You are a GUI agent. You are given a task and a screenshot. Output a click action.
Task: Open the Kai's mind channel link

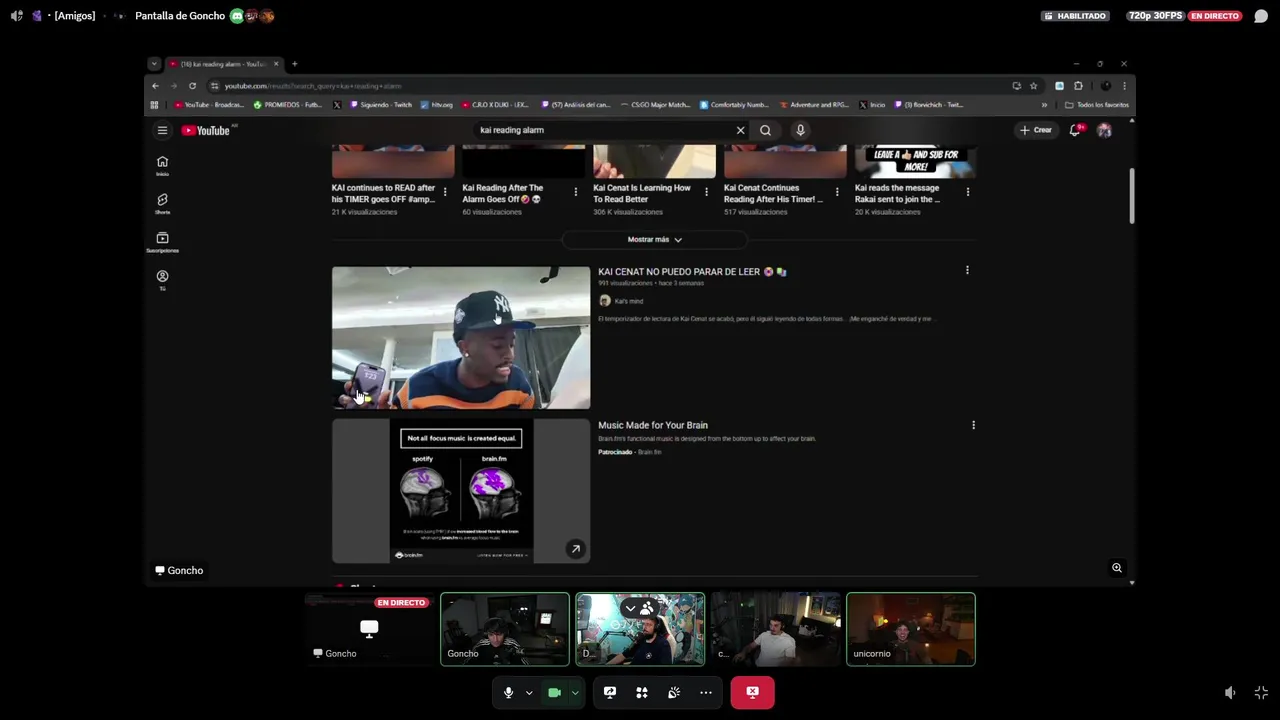click(629, 301)
